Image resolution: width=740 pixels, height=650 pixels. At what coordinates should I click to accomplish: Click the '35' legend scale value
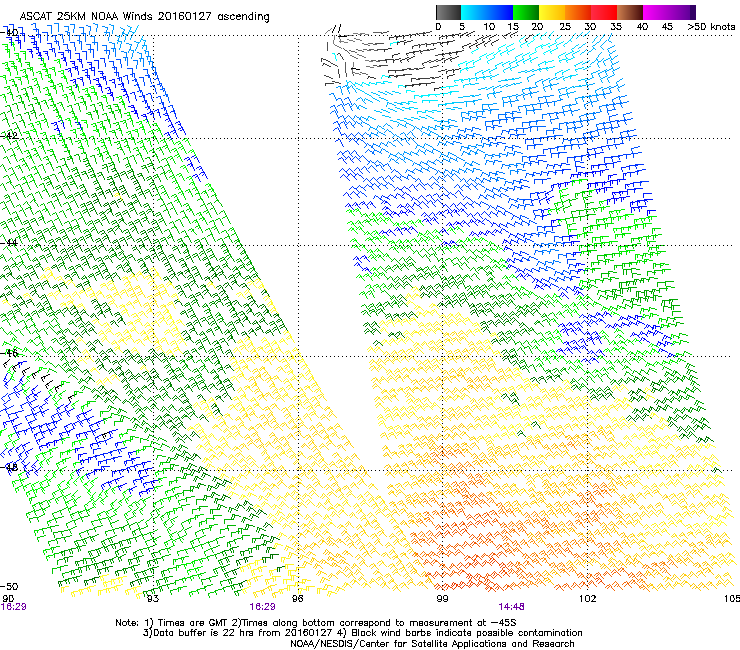(616, 27)
